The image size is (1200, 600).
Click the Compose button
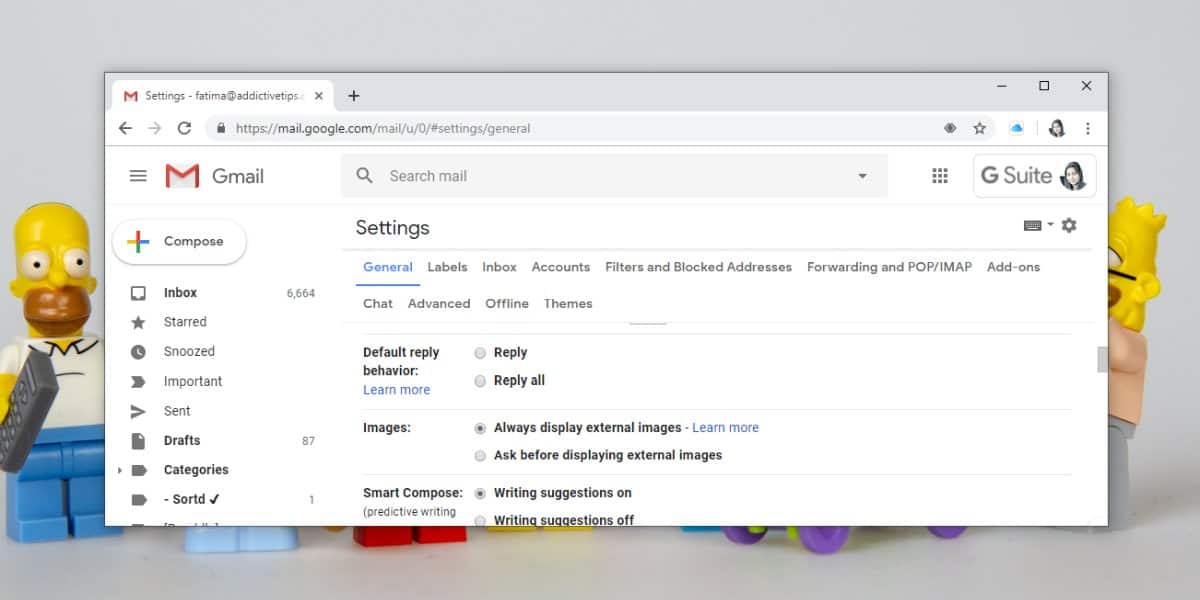point(179,242)
